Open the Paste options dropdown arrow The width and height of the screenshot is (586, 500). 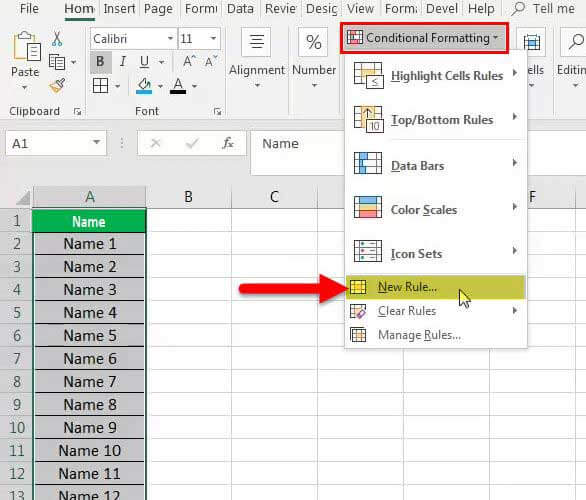pos(24,88)
